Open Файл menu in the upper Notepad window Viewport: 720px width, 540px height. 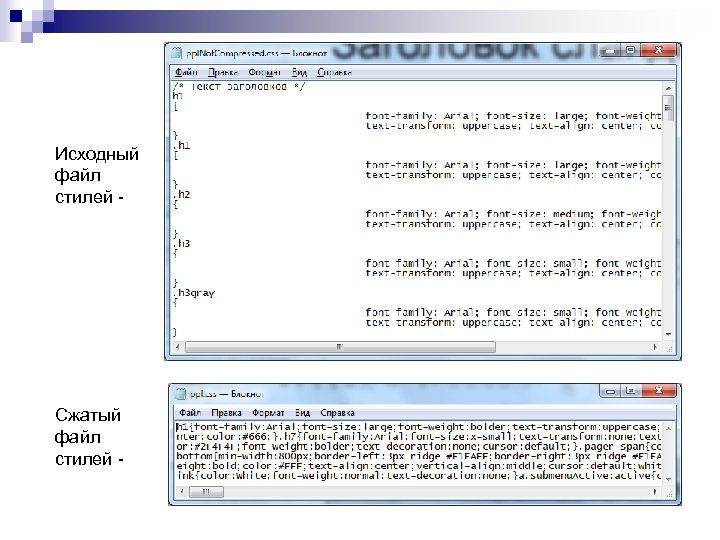click(186, 72)
